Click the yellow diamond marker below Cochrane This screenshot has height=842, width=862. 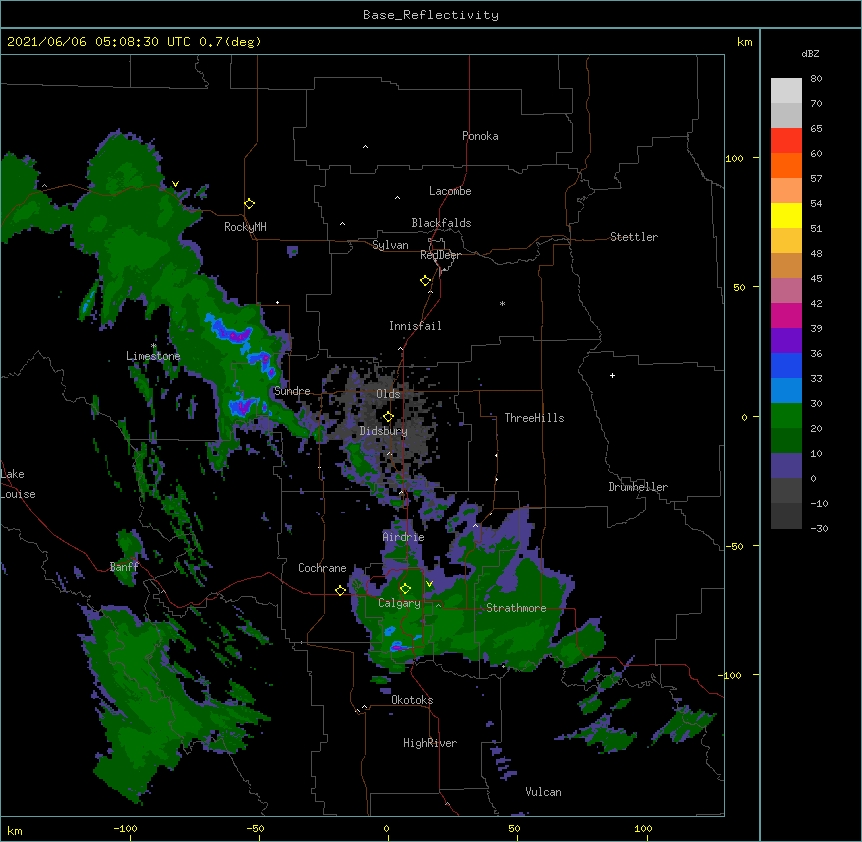coord(340,590)
